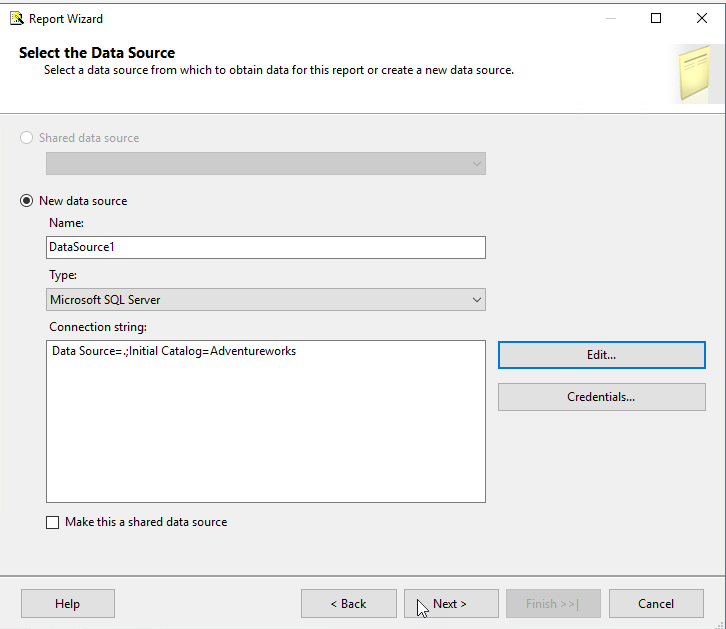Click inside the Connection string text box
The height and width of the screenshot is (629, 726).
point(265,420)
